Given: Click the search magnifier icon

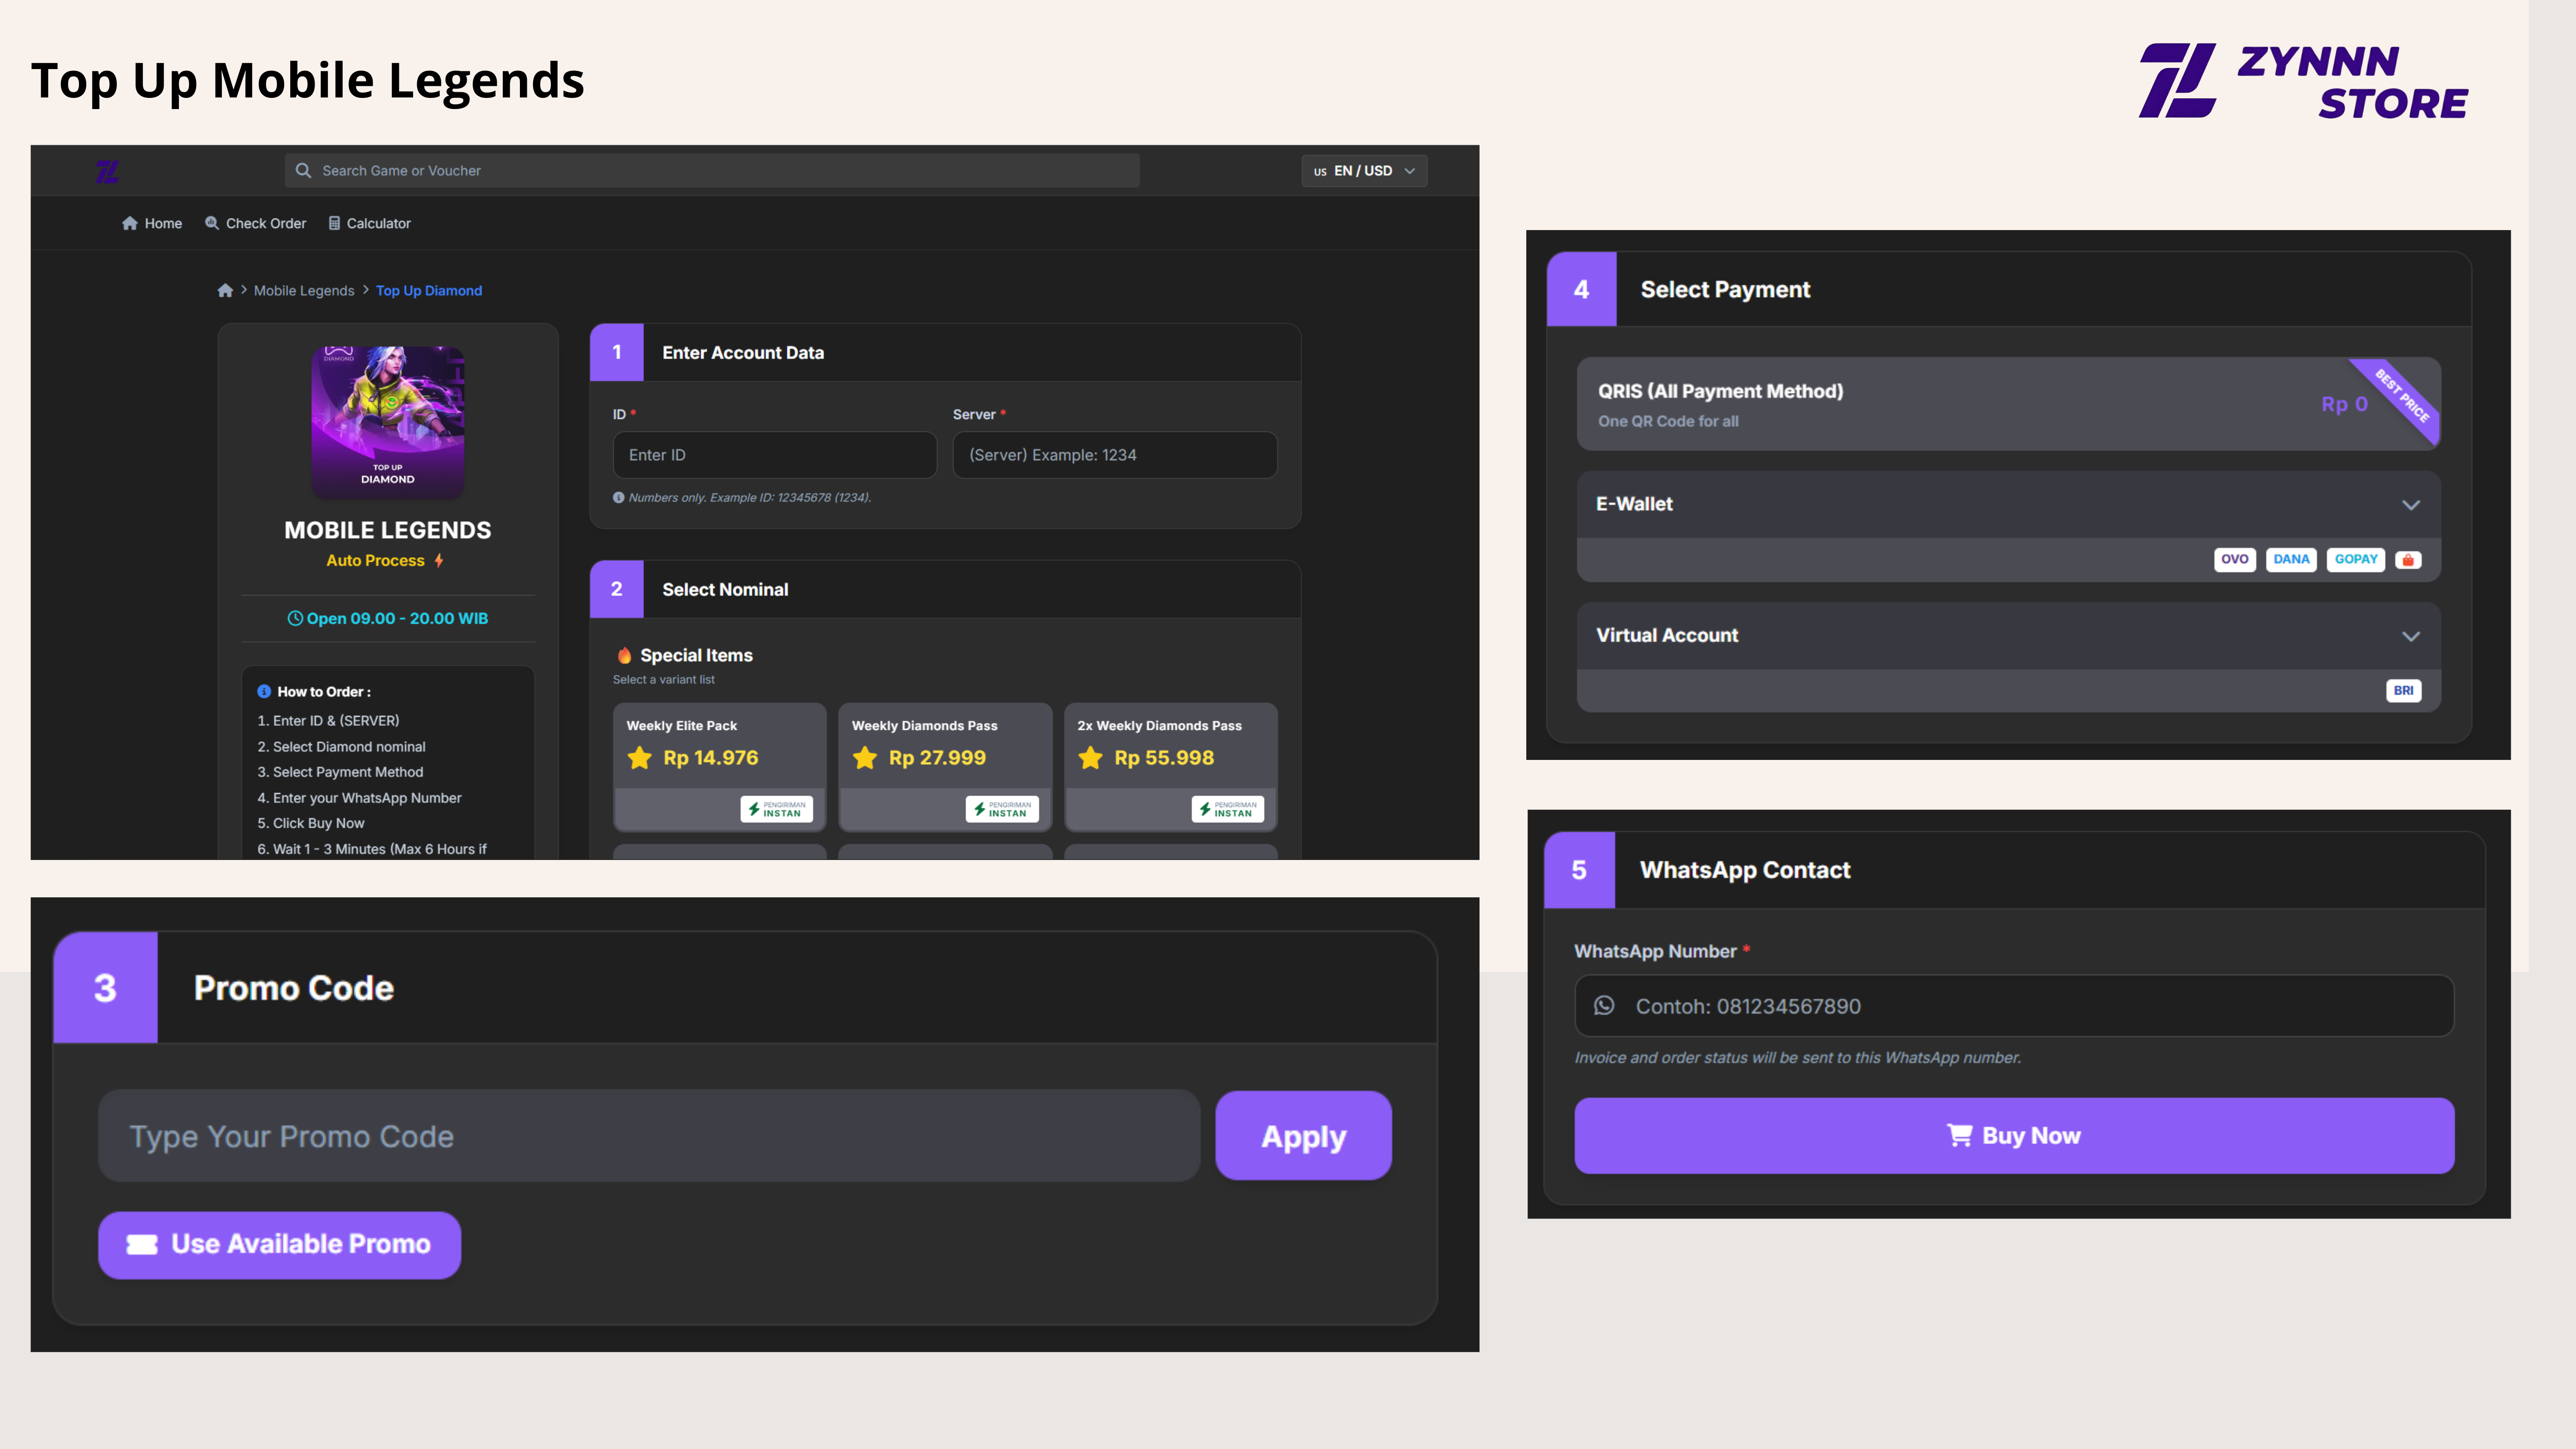Looking at the screenshot, I should (303, 171).
